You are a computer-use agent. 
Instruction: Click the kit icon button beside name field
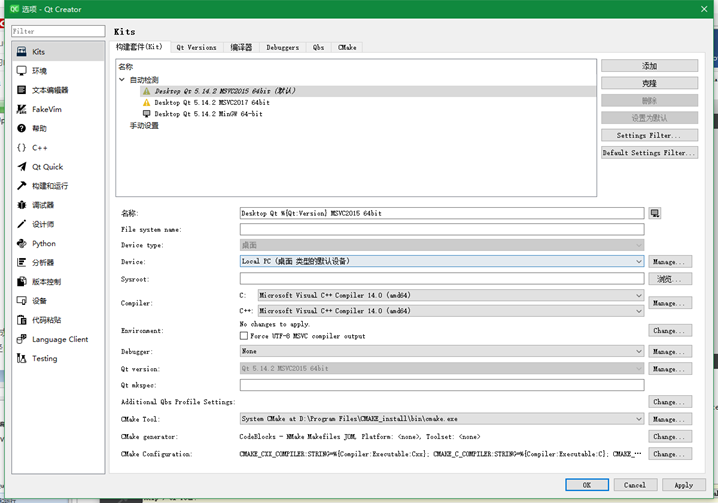click(x=655, y=213)
